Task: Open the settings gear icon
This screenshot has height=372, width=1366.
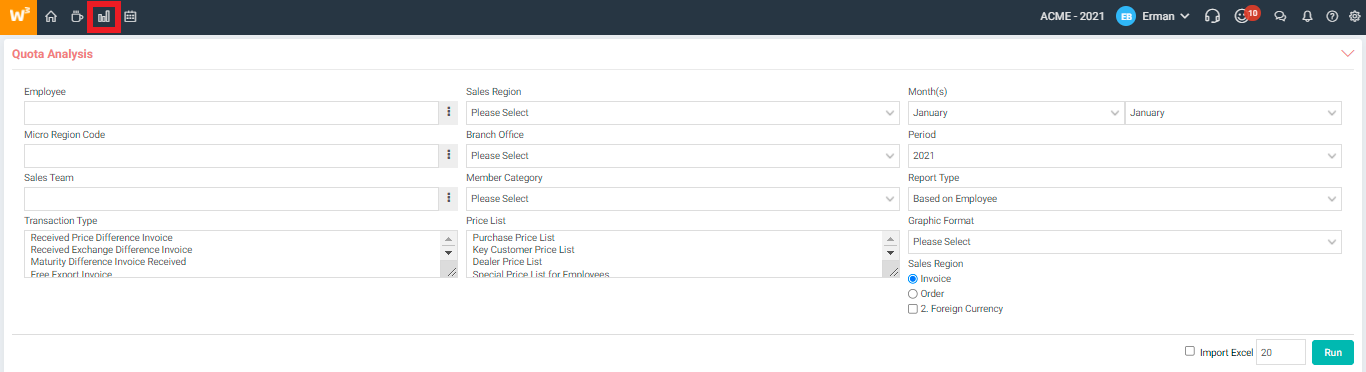Action: pyautogui.click(x=1355, y=16)
